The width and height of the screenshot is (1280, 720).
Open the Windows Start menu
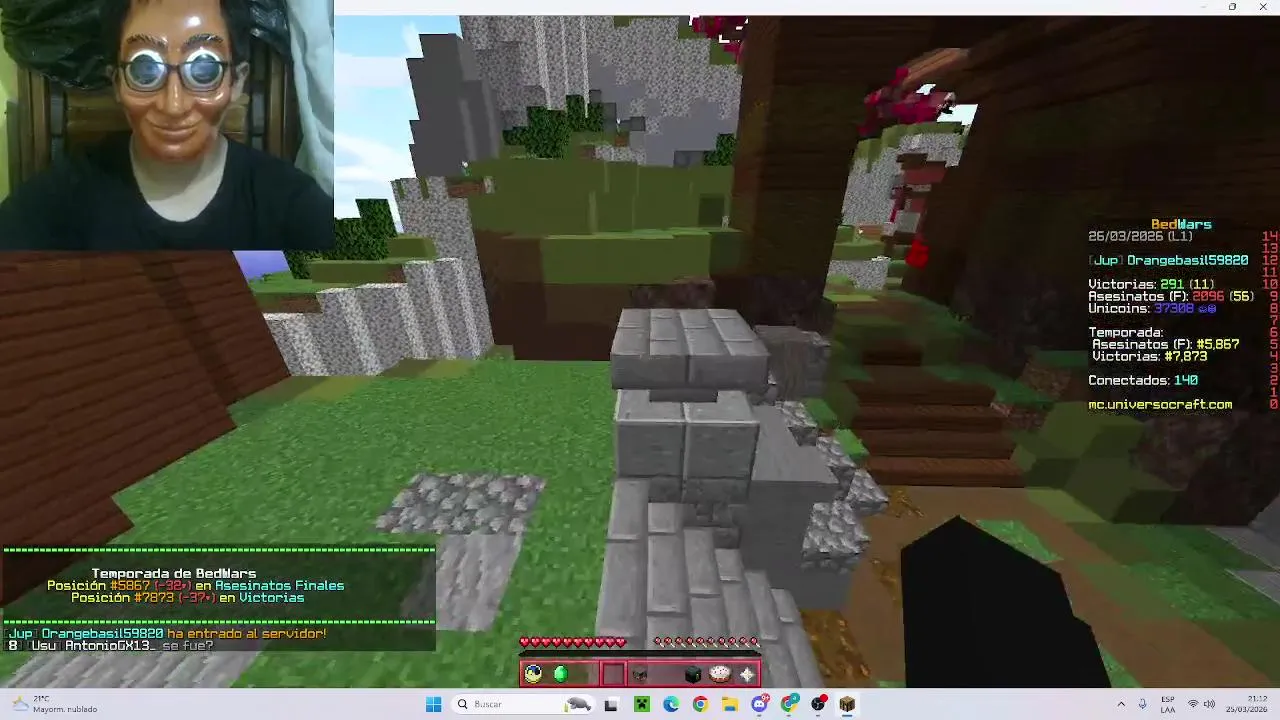point(433,704)
